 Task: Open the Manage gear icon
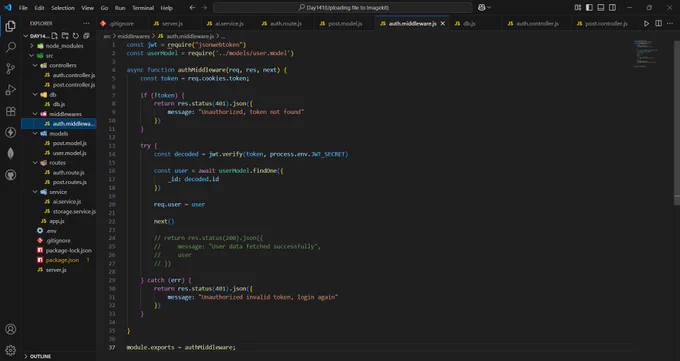pos(10,350)
